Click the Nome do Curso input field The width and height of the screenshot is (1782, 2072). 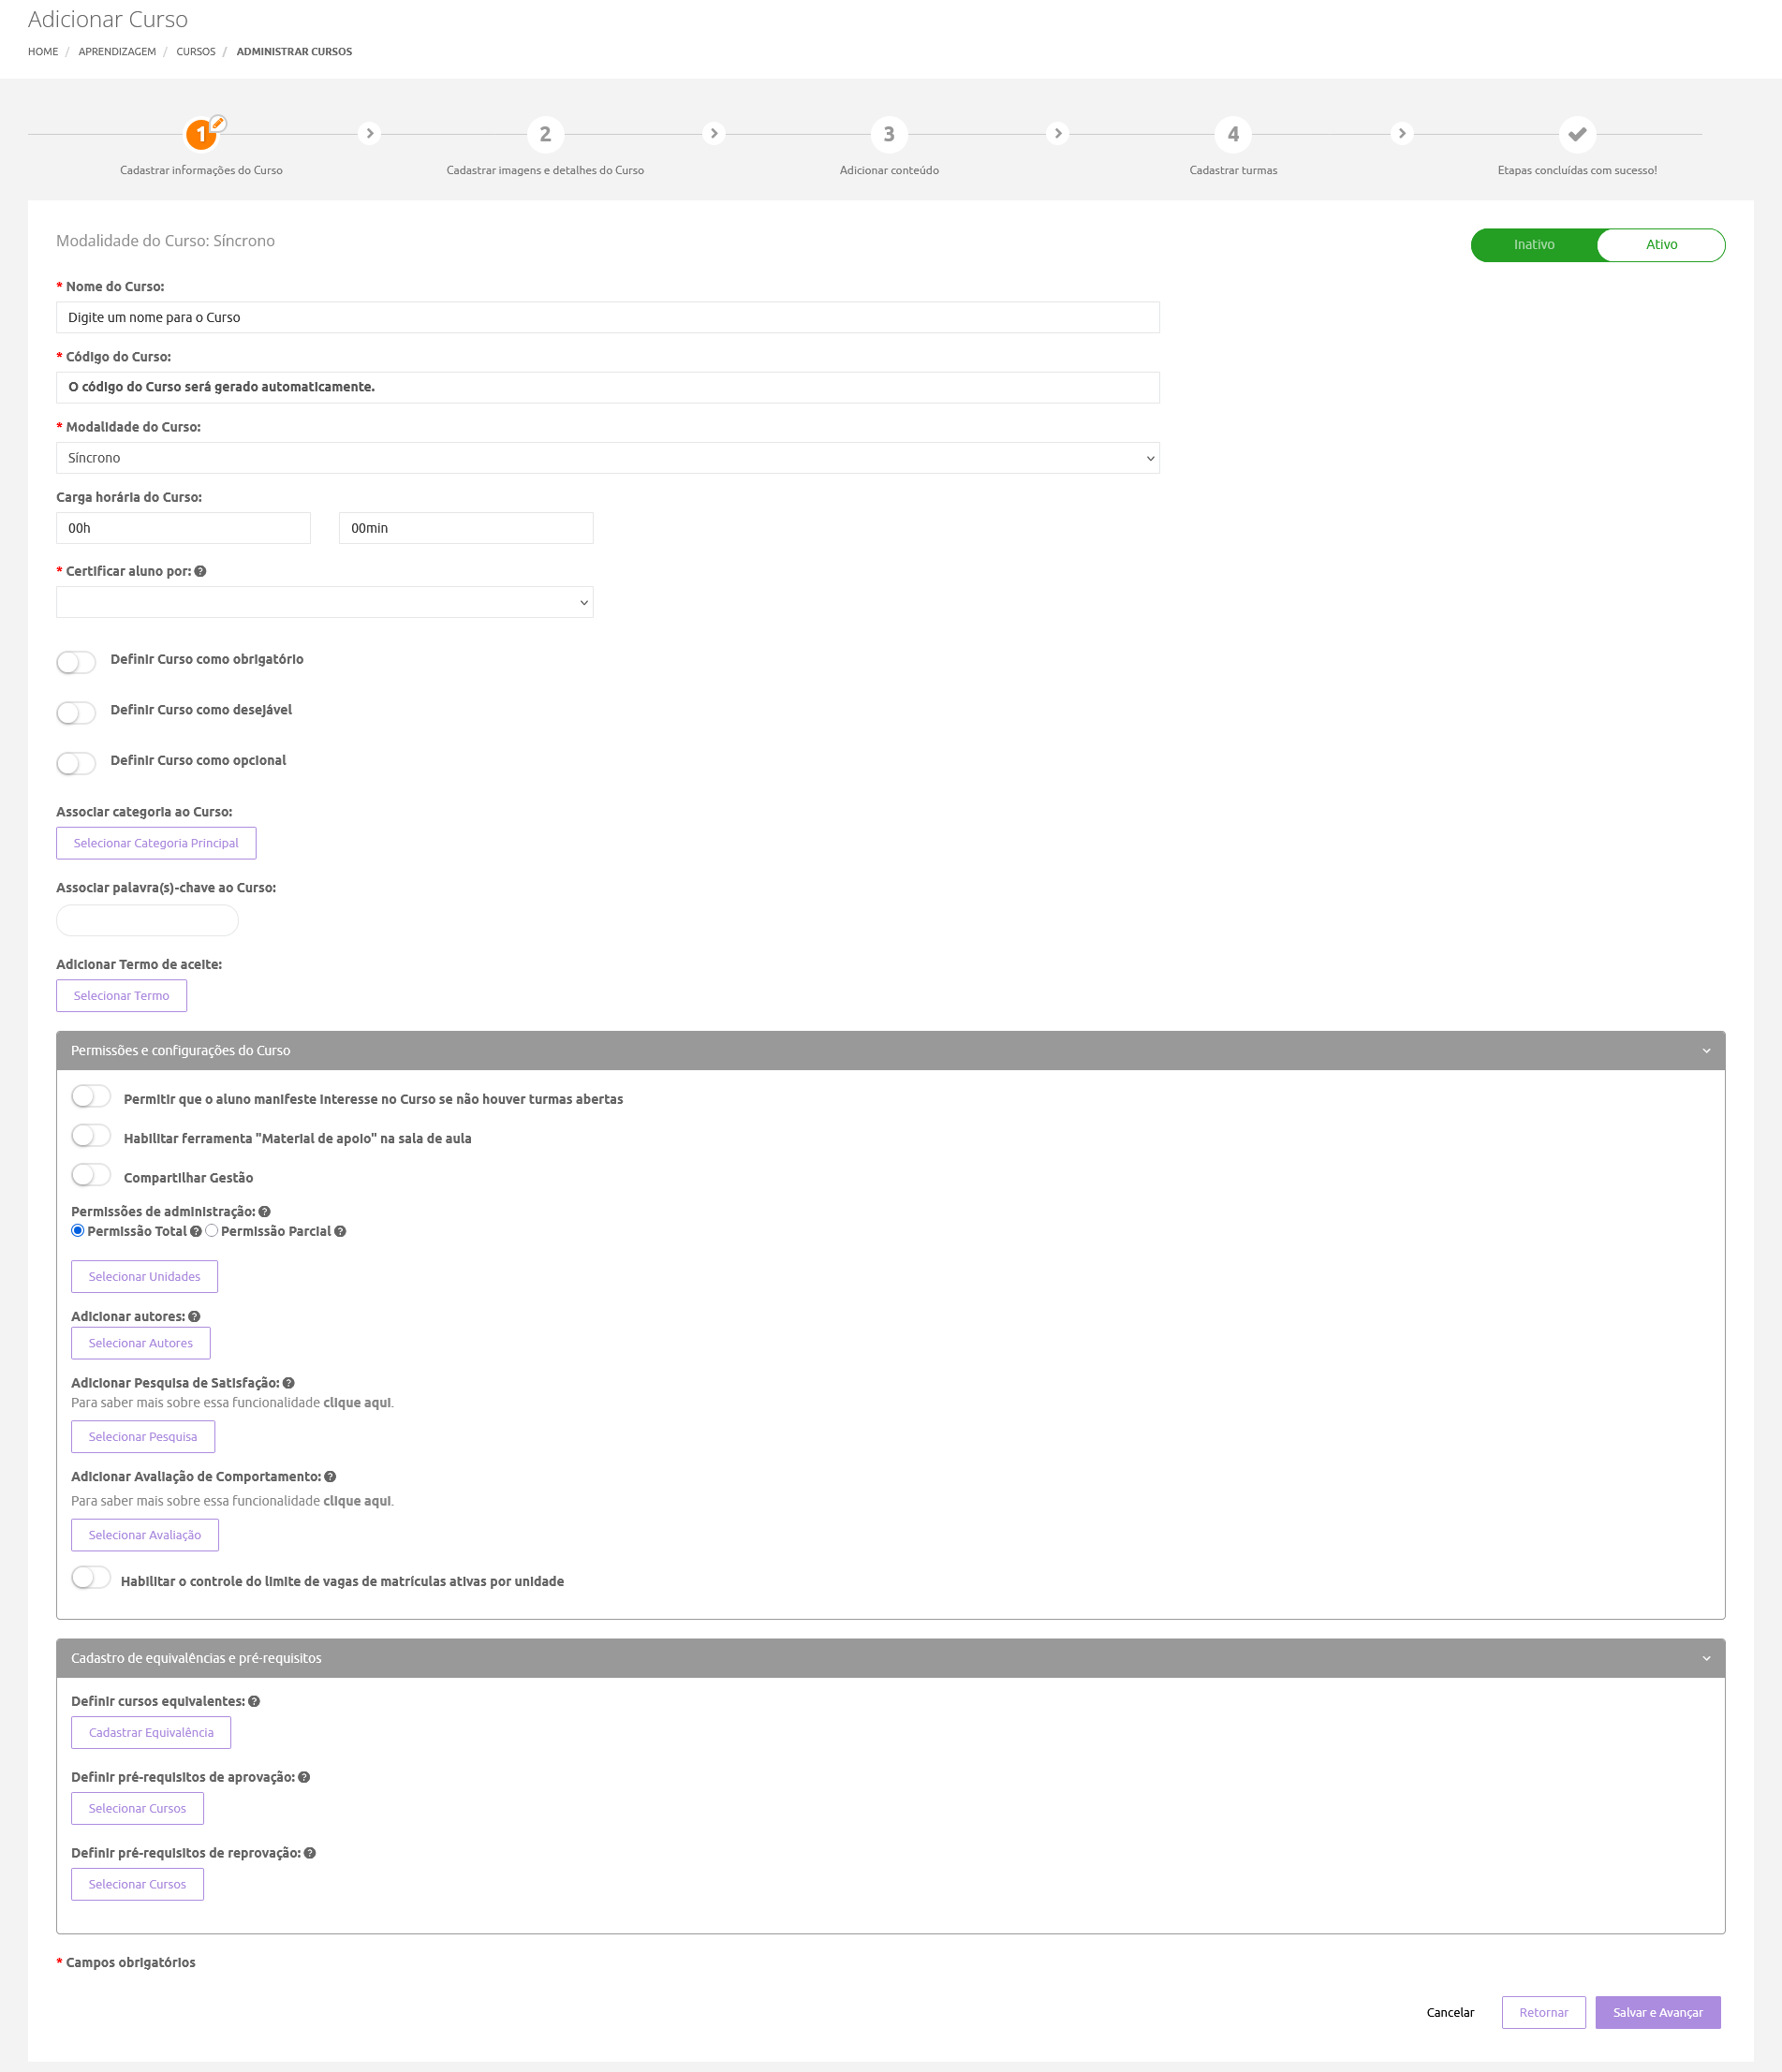coord(607,317)
